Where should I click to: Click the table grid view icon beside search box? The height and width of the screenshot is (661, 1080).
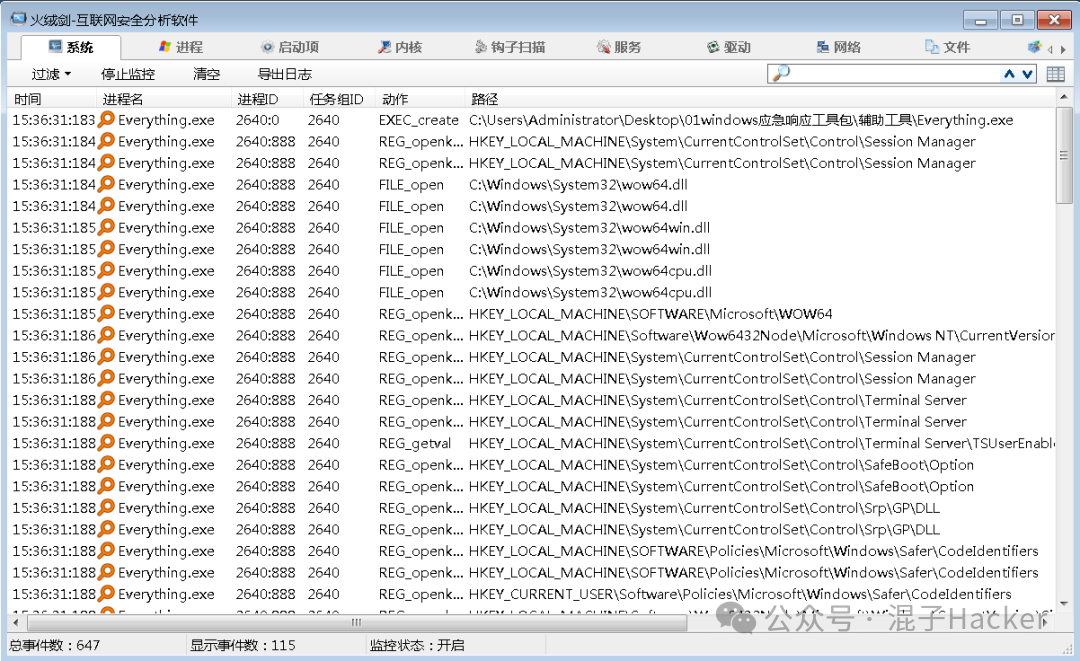click(x=1057, y=72)
